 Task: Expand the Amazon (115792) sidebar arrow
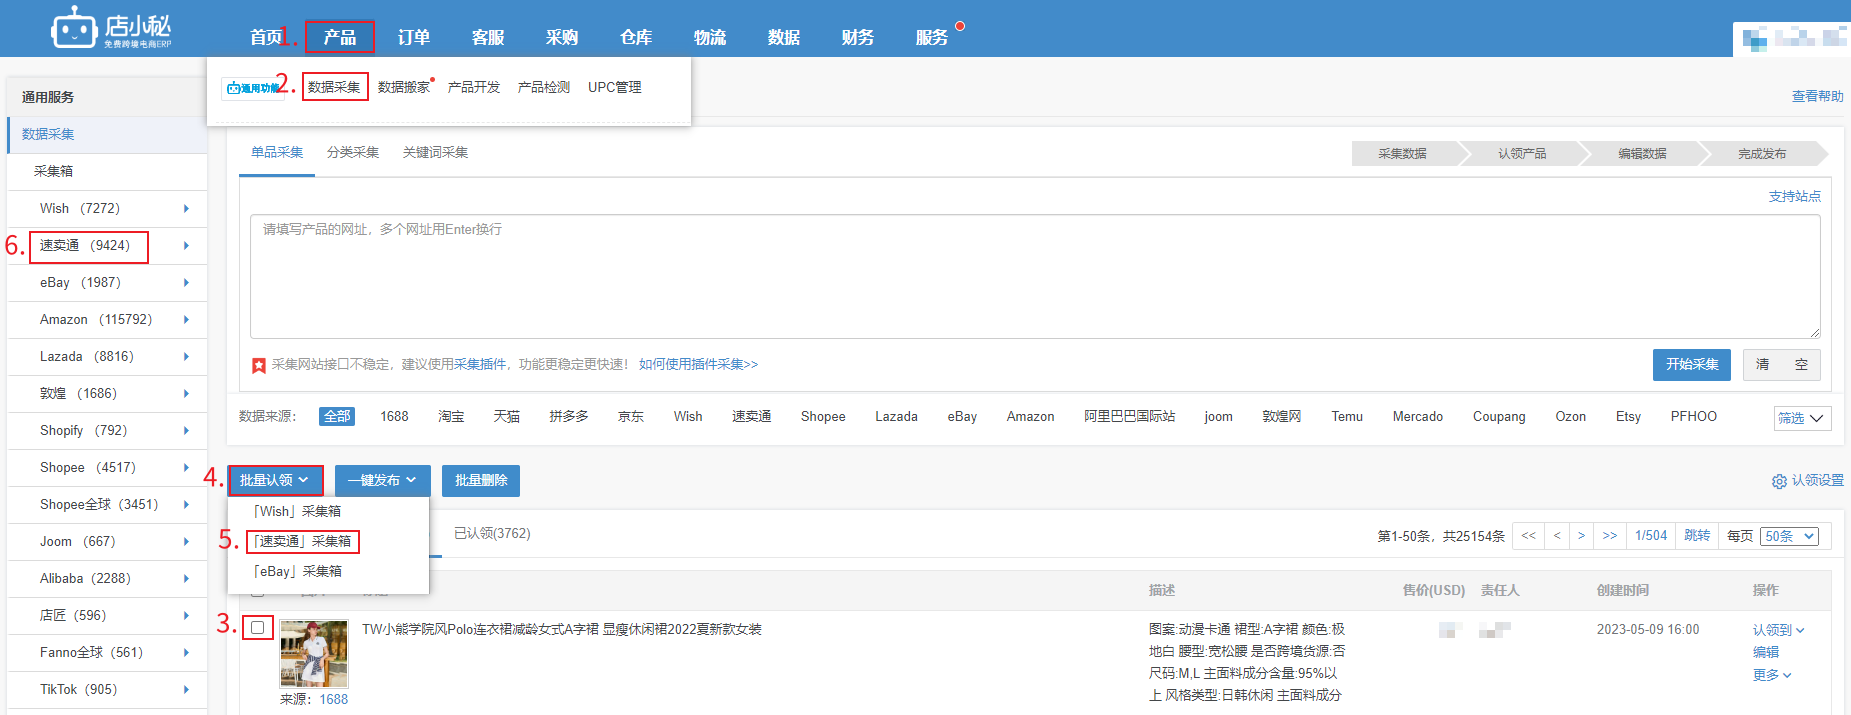click(x=186, y=319)
